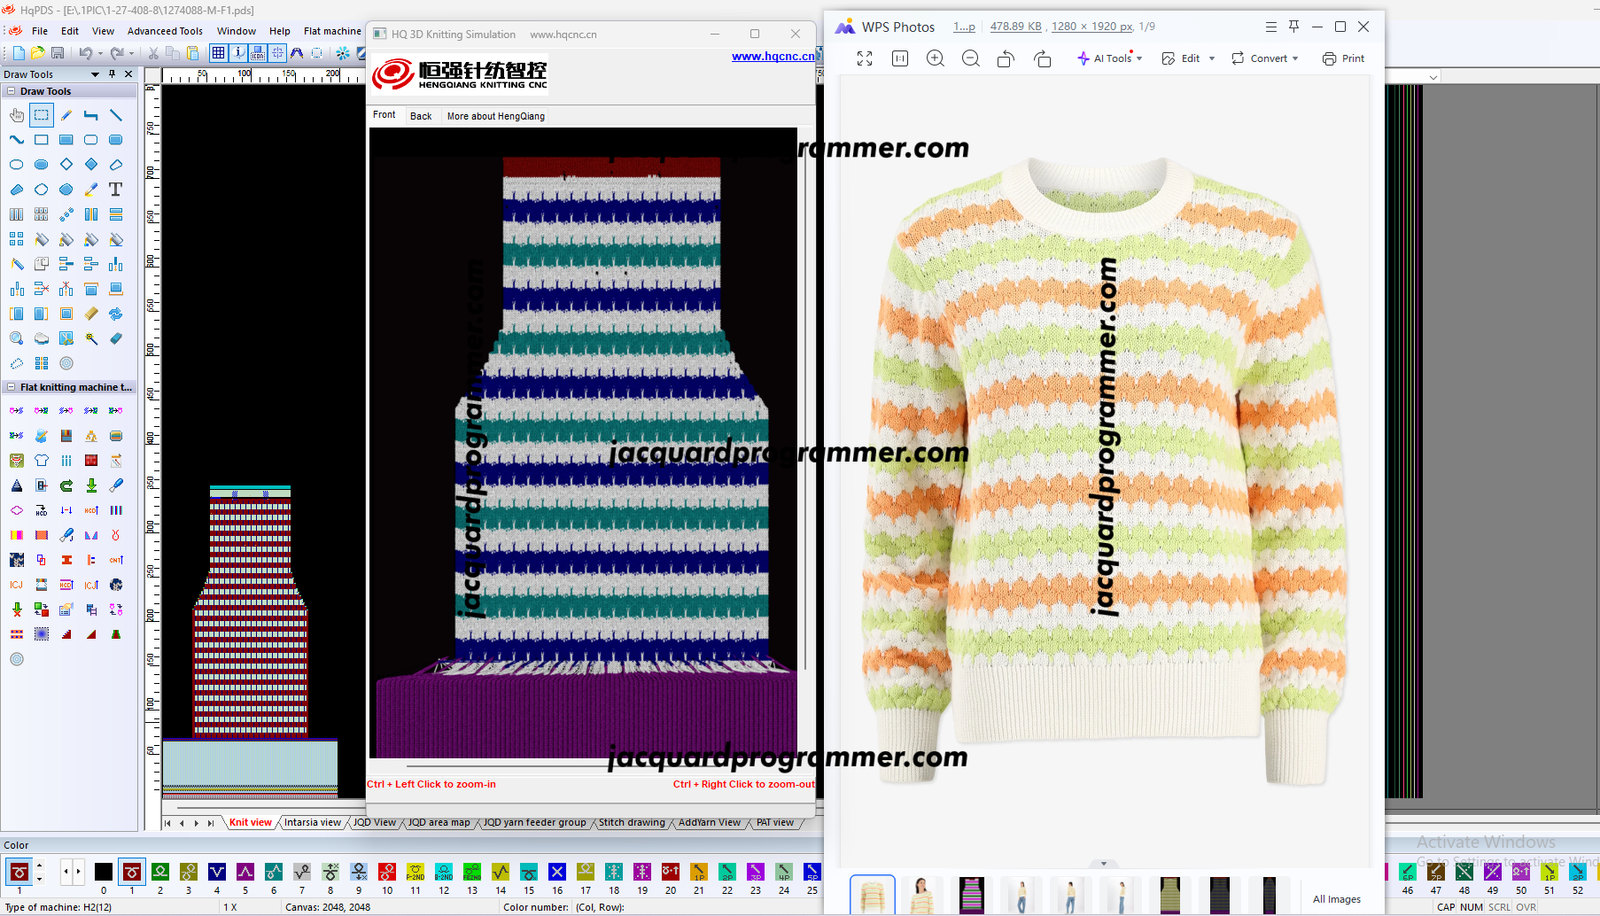Viewport: 1600px width, 916px height.
Task: Choose the Text tool in Draw Tools
Action: [x=116, y=189]
